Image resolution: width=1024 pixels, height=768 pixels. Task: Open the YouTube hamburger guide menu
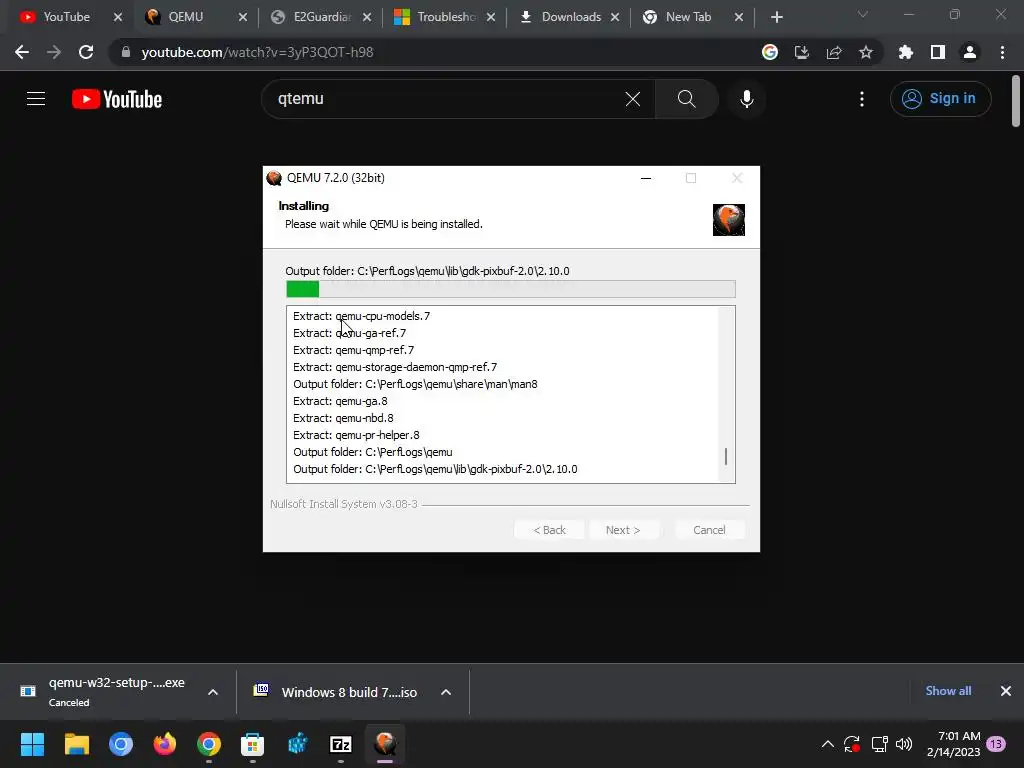pyautogui.click(x=36, y=99)
